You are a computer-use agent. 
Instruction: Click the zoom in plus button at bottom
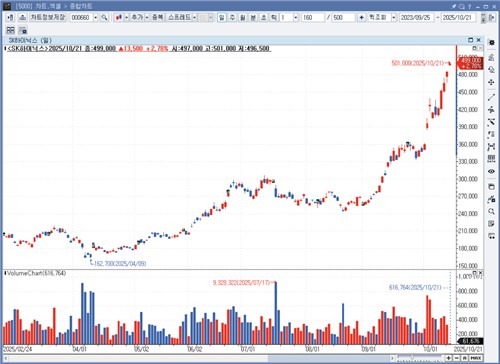pyautogui.click(x=449, y=358)
